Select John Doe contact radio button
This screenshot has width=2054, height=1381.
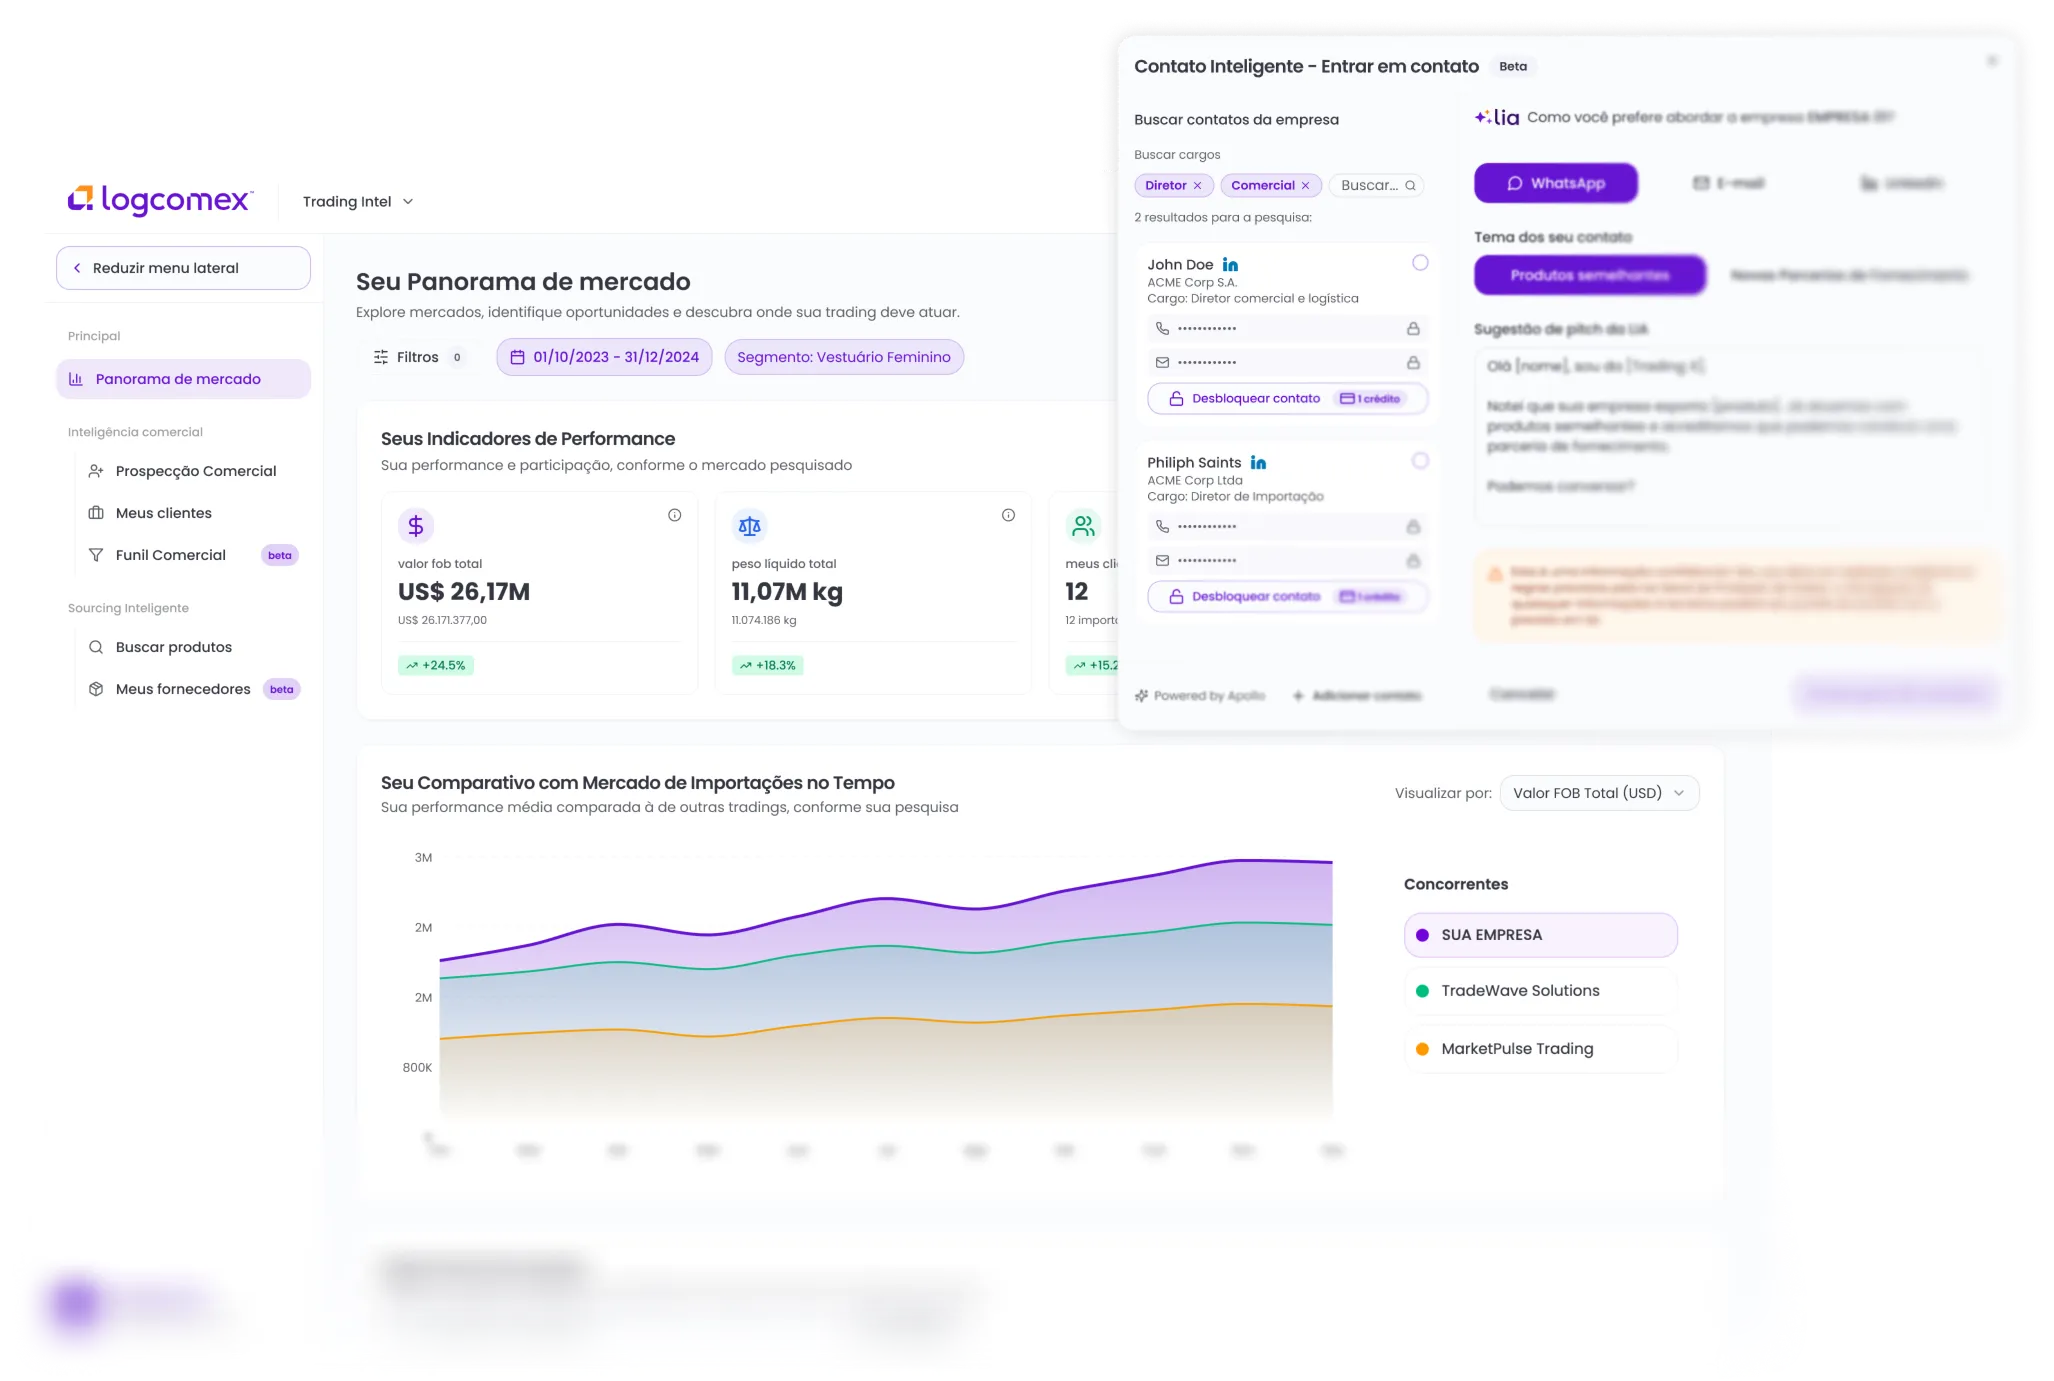point(1420,263)
